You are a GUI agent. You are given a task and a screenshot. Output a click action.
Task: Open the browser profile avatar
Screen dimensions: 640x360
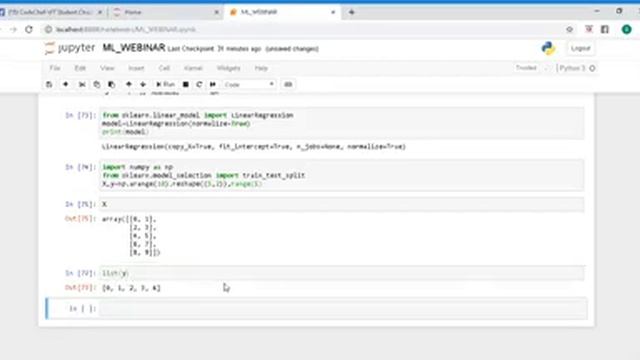tap(627, 29)
